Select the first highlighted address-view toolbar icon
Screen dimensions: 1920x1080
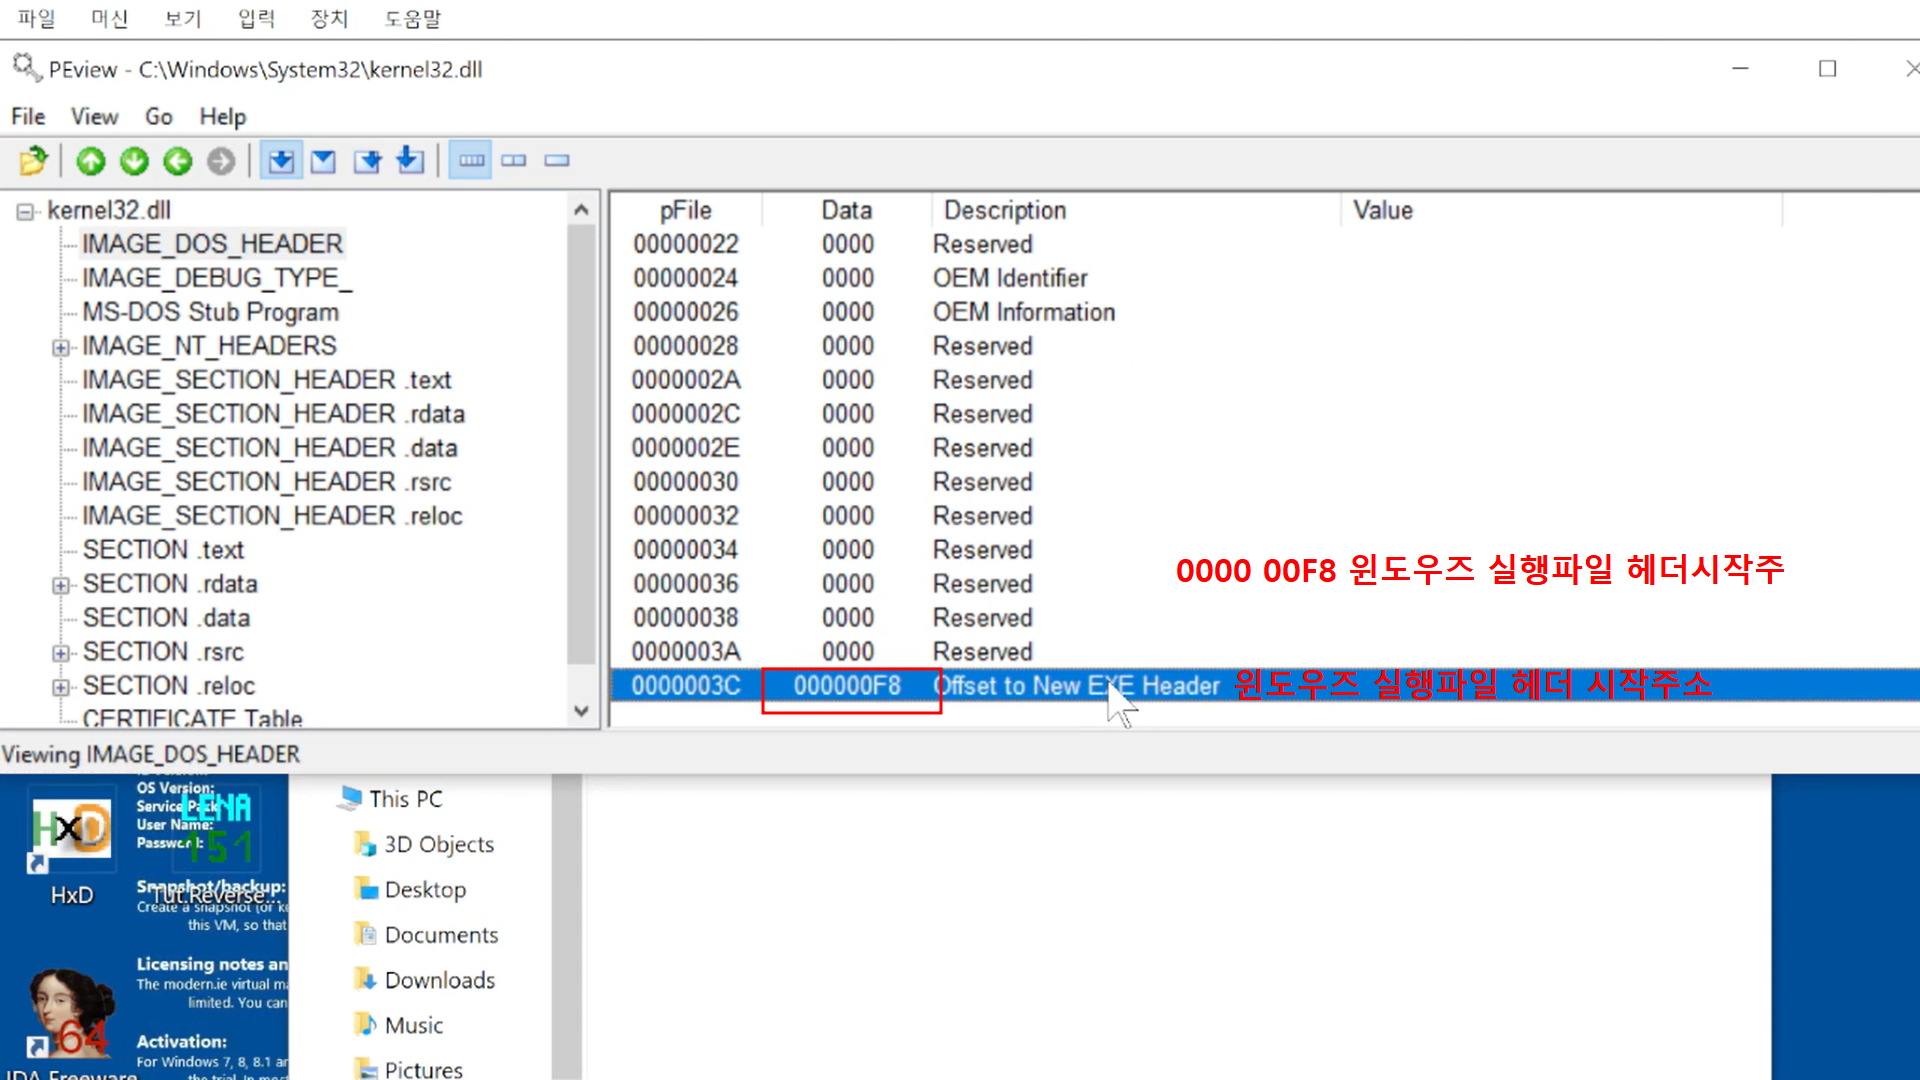[281, 160]
